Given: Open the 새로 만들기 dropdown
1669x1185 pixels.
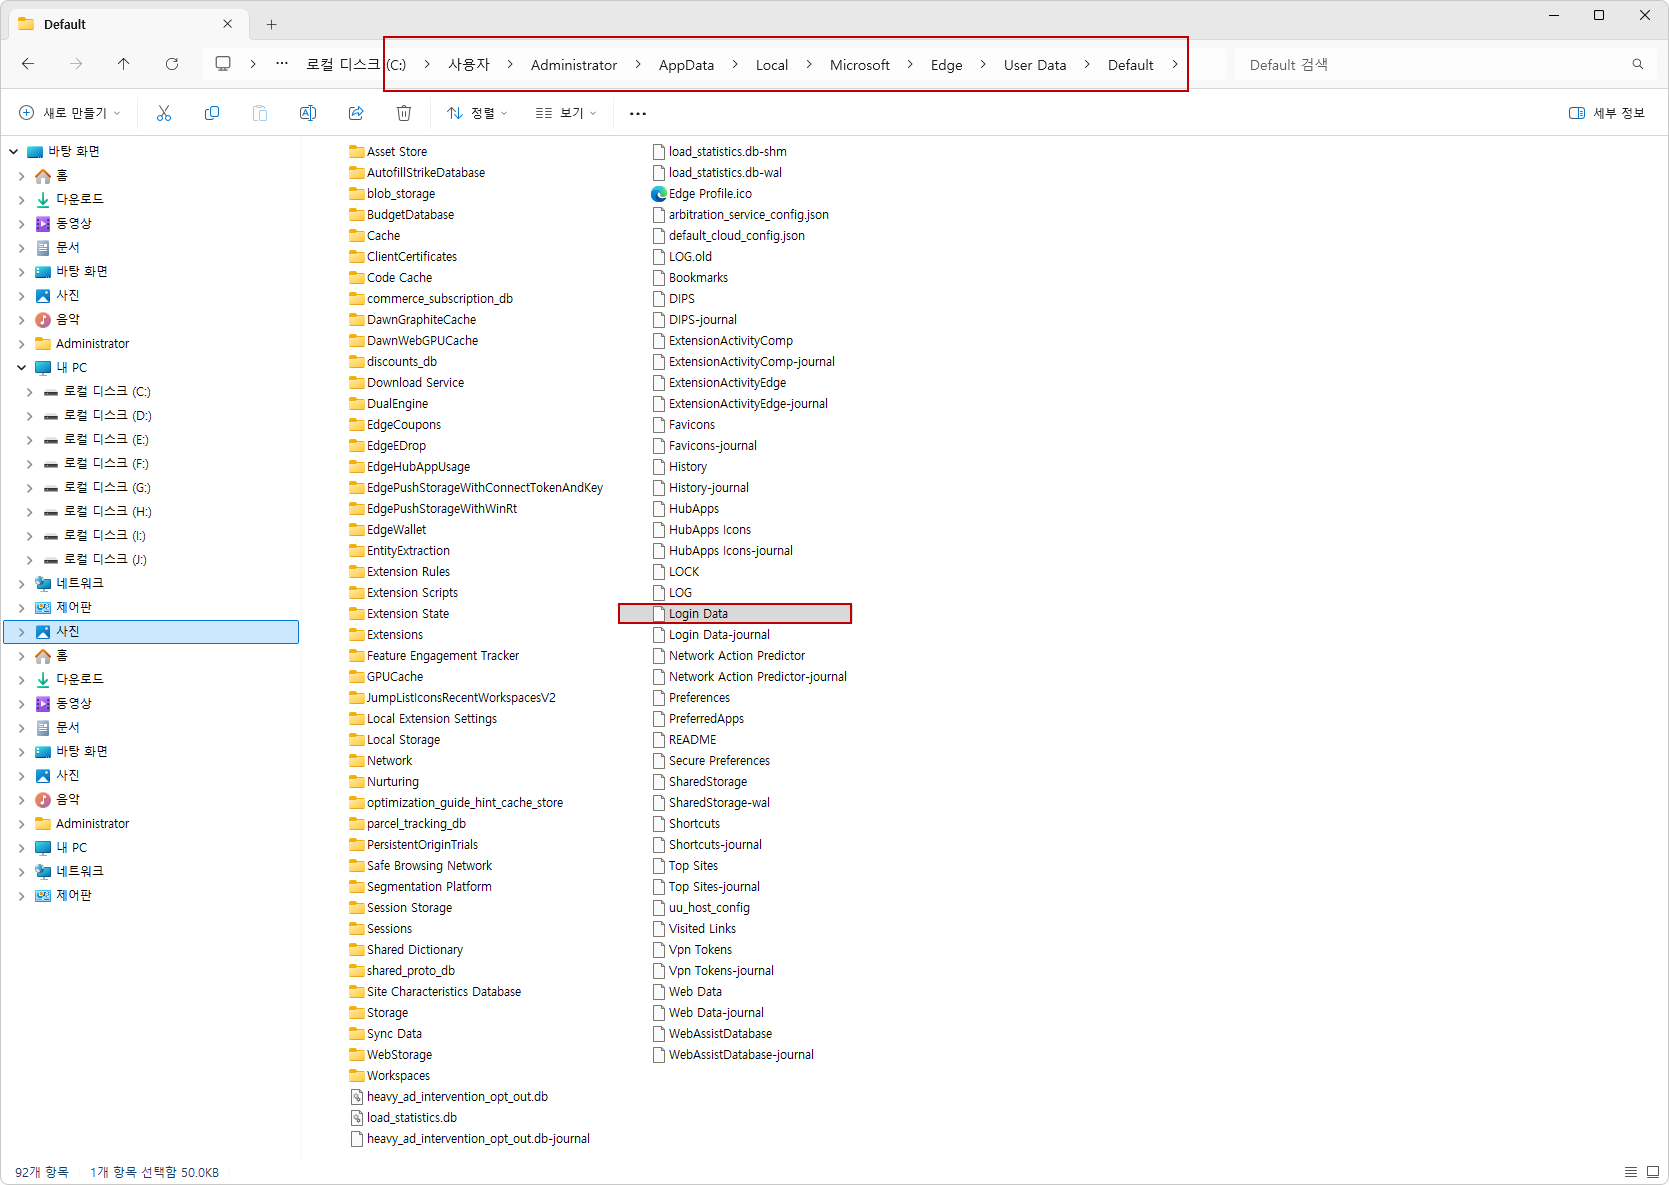Looking at the screenshot, I should click(70, 113).
